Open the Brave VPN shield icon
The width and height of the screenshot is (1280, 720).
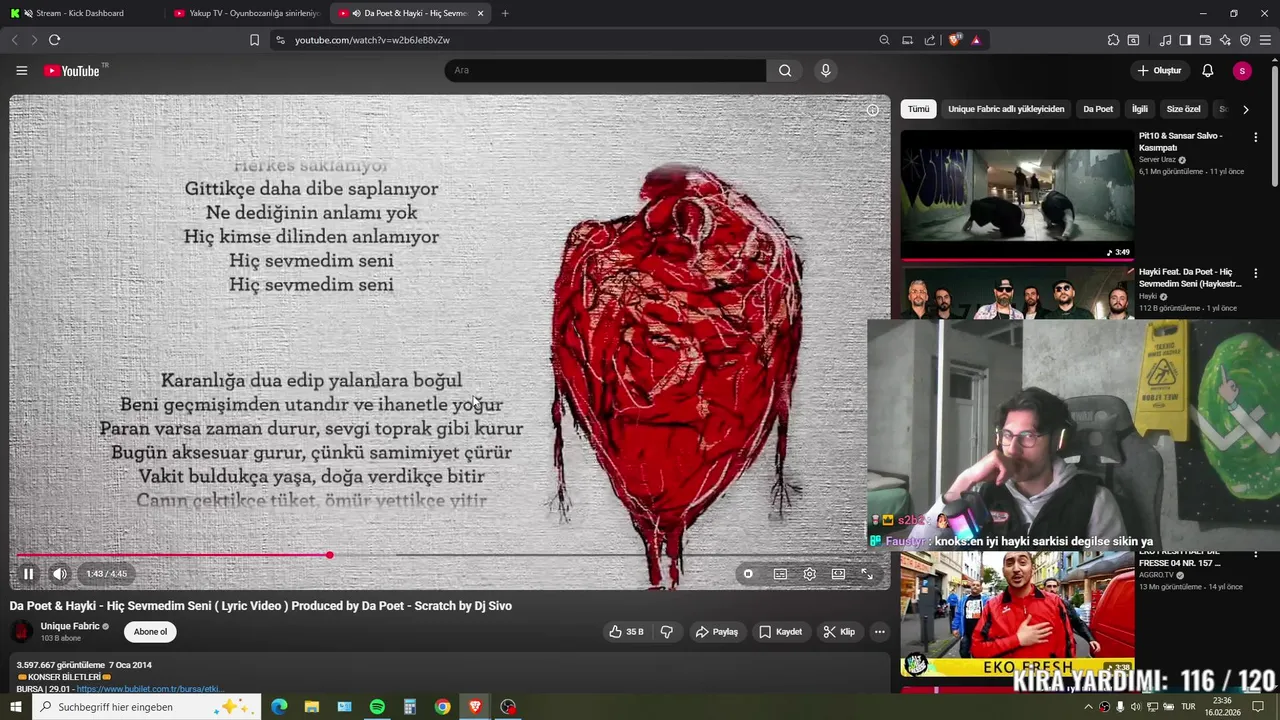pyautogui.click(x=1245, y=40)
